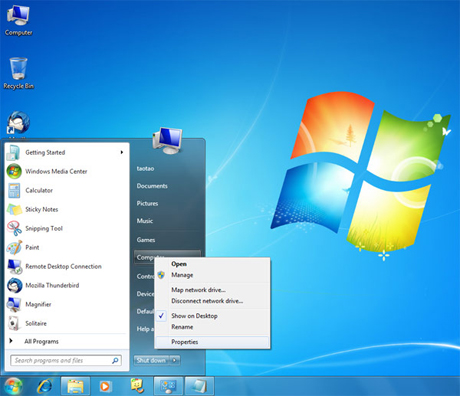
Task: Click the Devices entry in right pane
Action: pyautogui.click(x=145, y=294)
